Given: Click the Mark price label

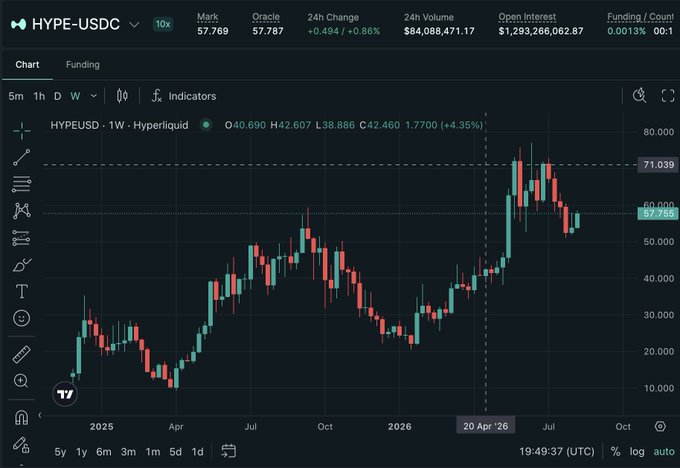Looking at the screenshot, I should (208, 17).
